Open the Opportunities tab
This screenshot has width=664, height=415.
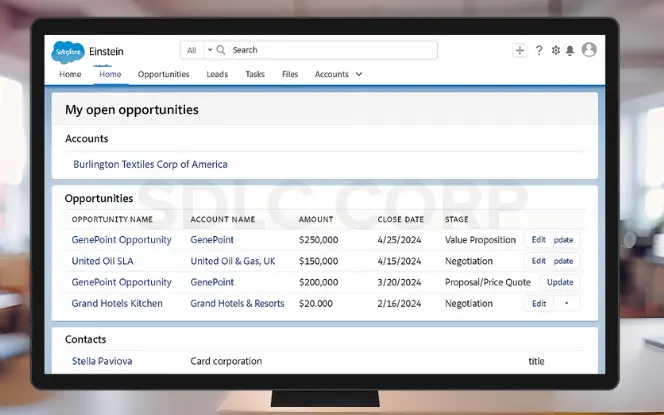click(x=163, y=74)
